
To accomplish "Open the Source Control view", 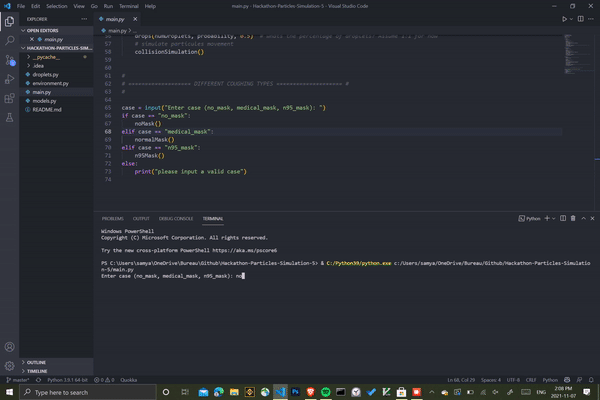I will pos(9,62).
